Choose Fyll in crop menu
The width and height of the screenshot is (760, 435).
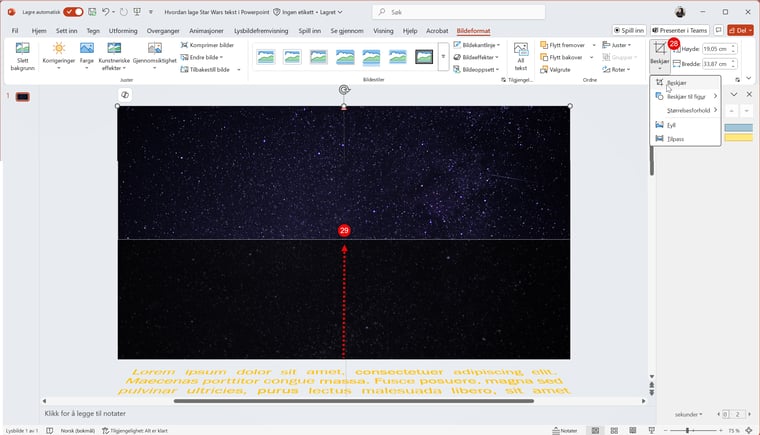coord(685,125)
